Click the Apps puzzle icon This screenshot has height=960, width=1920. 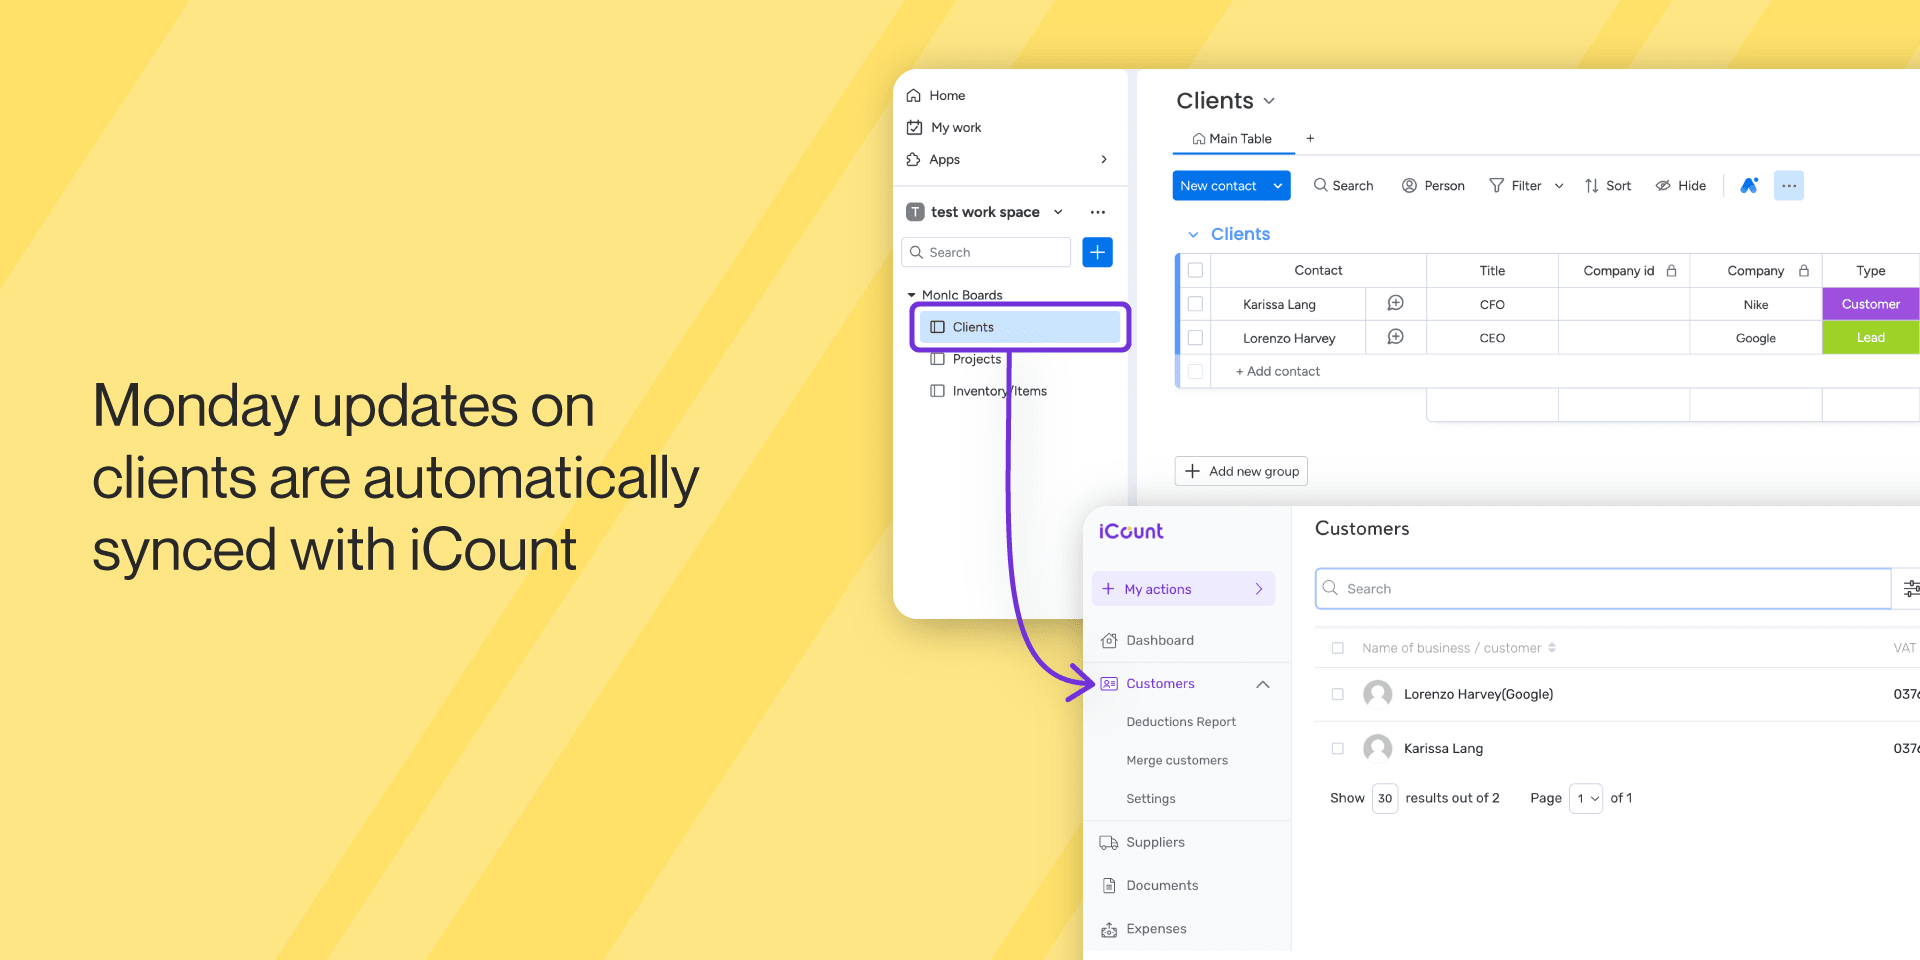click(913, 159)
